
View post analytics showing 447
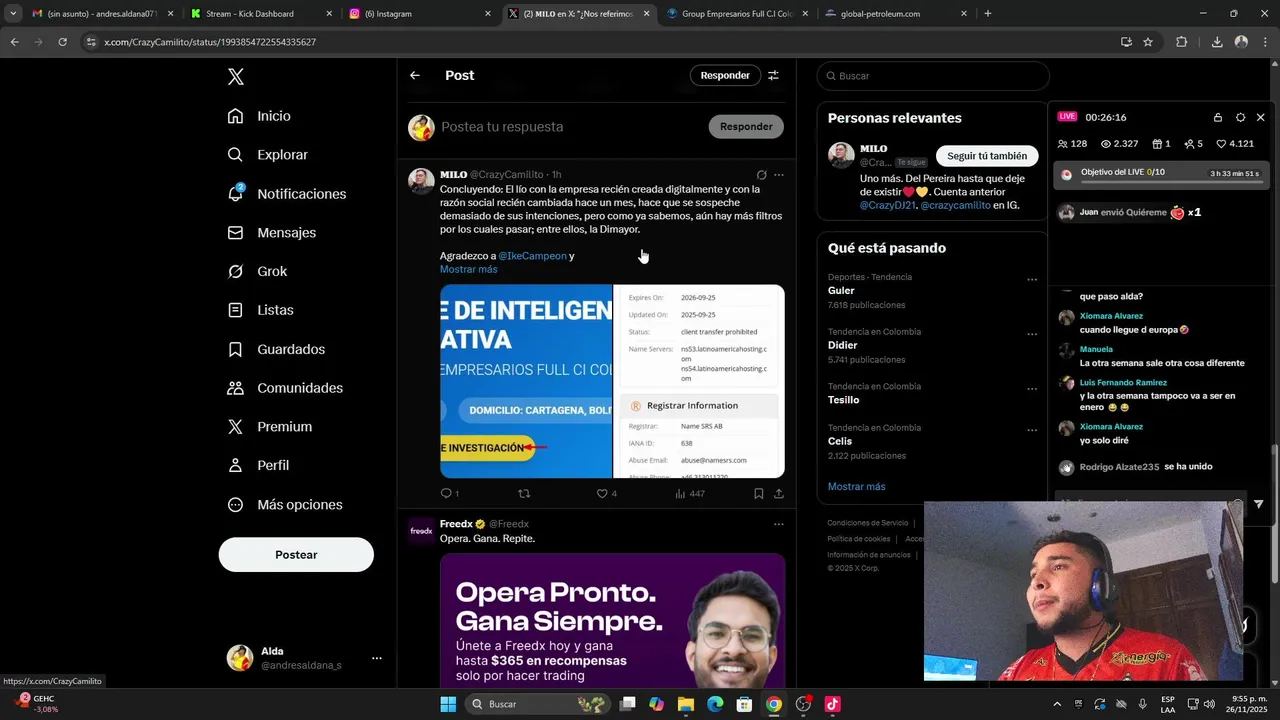click(x=690, y=493)
